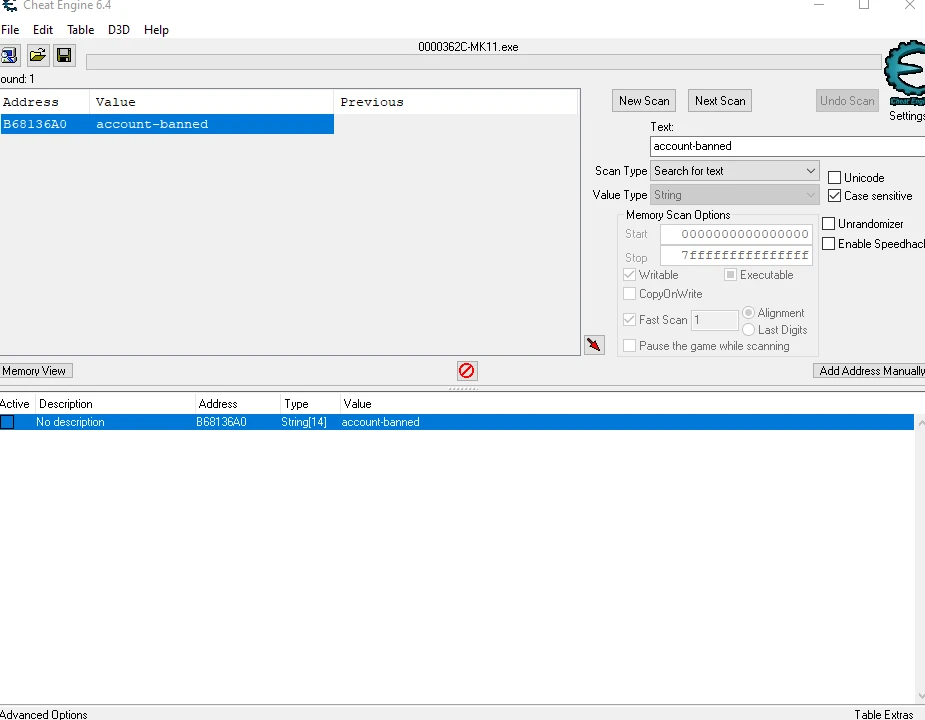Screen dimensions: 925x720
Task: Save table with the floppy disk icon
Action: point(64,55)
